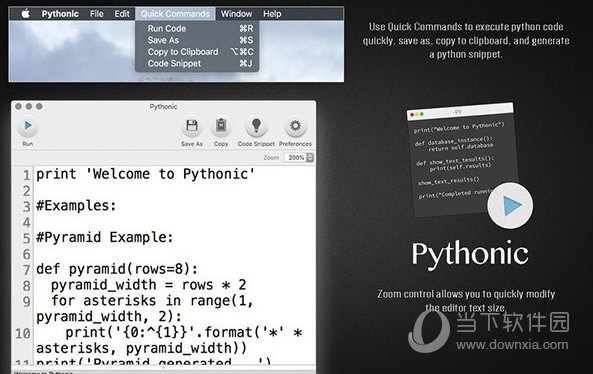Choose Save As from Quick Commands

197,40
